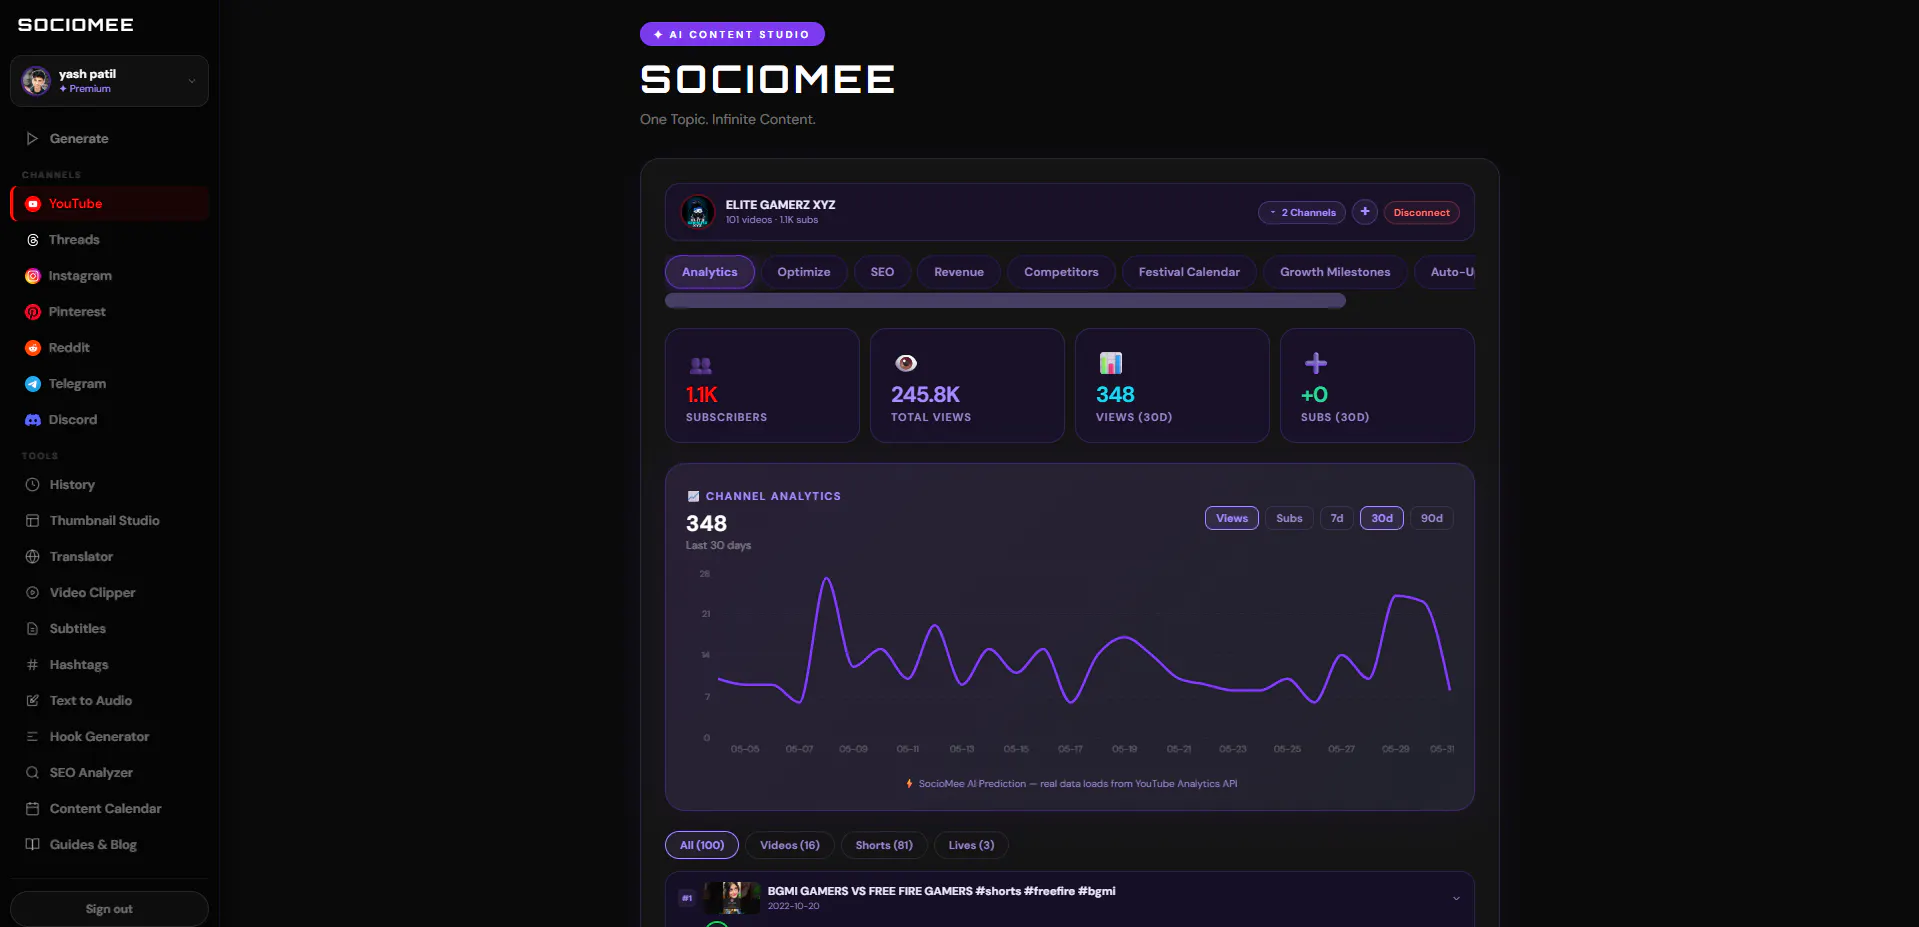Click the BGMI GAMERS video thumbnail

pyautogui.click(x=732, y=898)
